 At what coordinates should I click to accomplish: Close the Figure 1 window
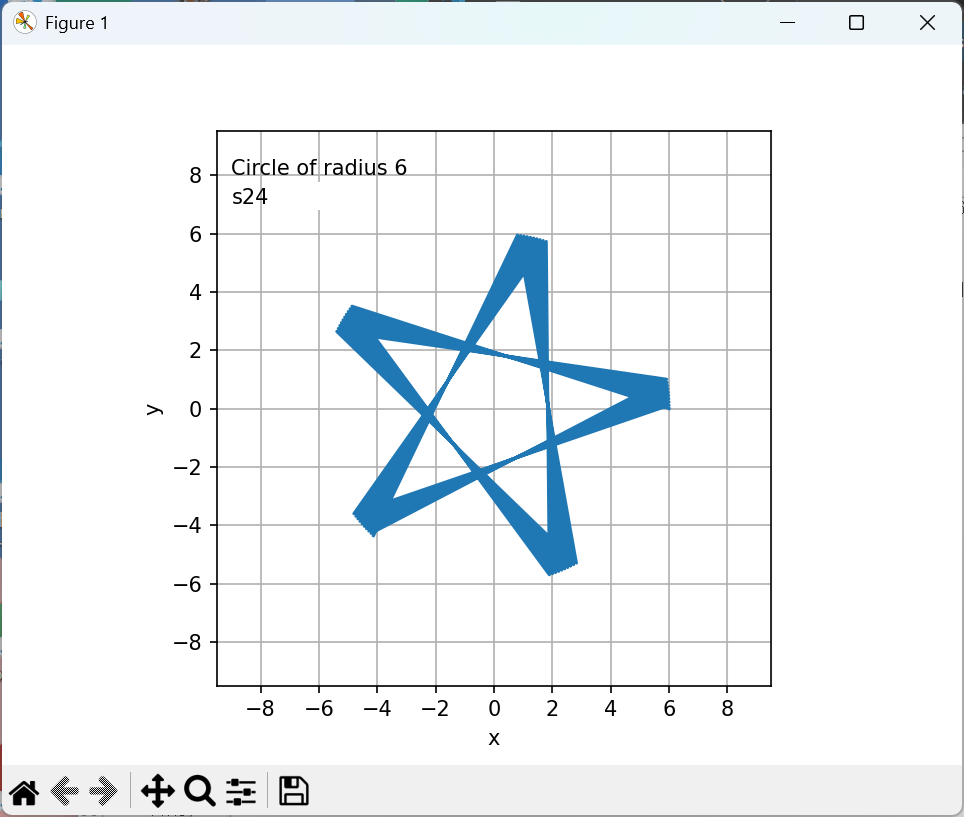(x=927, y=23)
